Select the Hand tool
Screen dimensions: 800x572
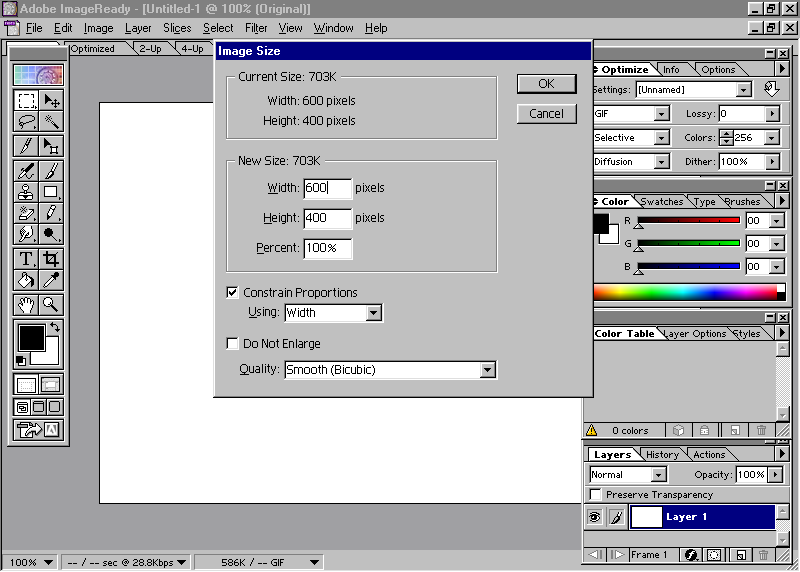pos(26,305)
